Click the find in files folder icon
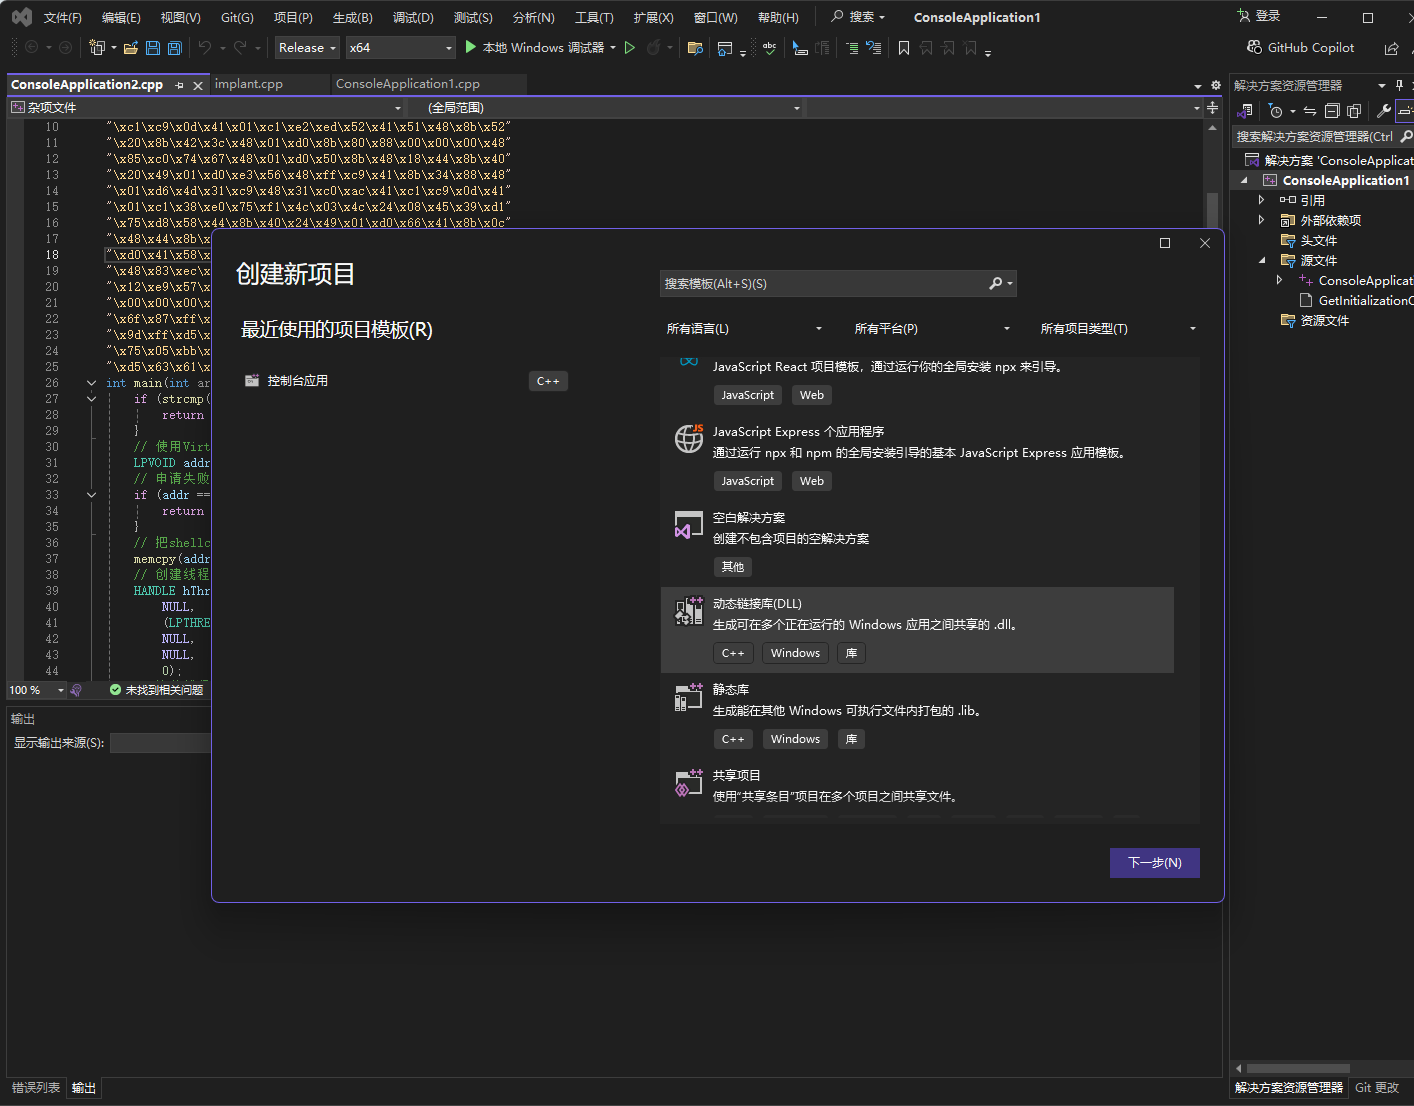 coord(695,47)
